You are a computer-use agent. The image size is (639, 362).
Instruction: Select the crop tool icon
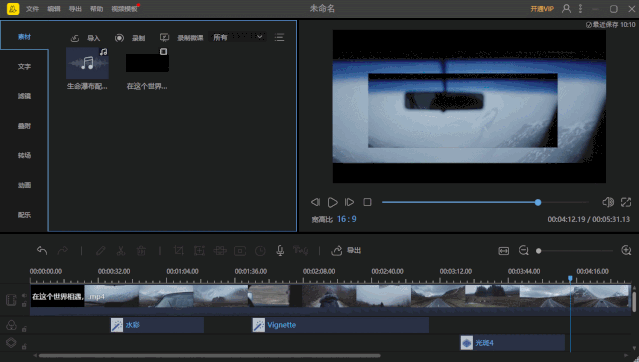[178, 250]
